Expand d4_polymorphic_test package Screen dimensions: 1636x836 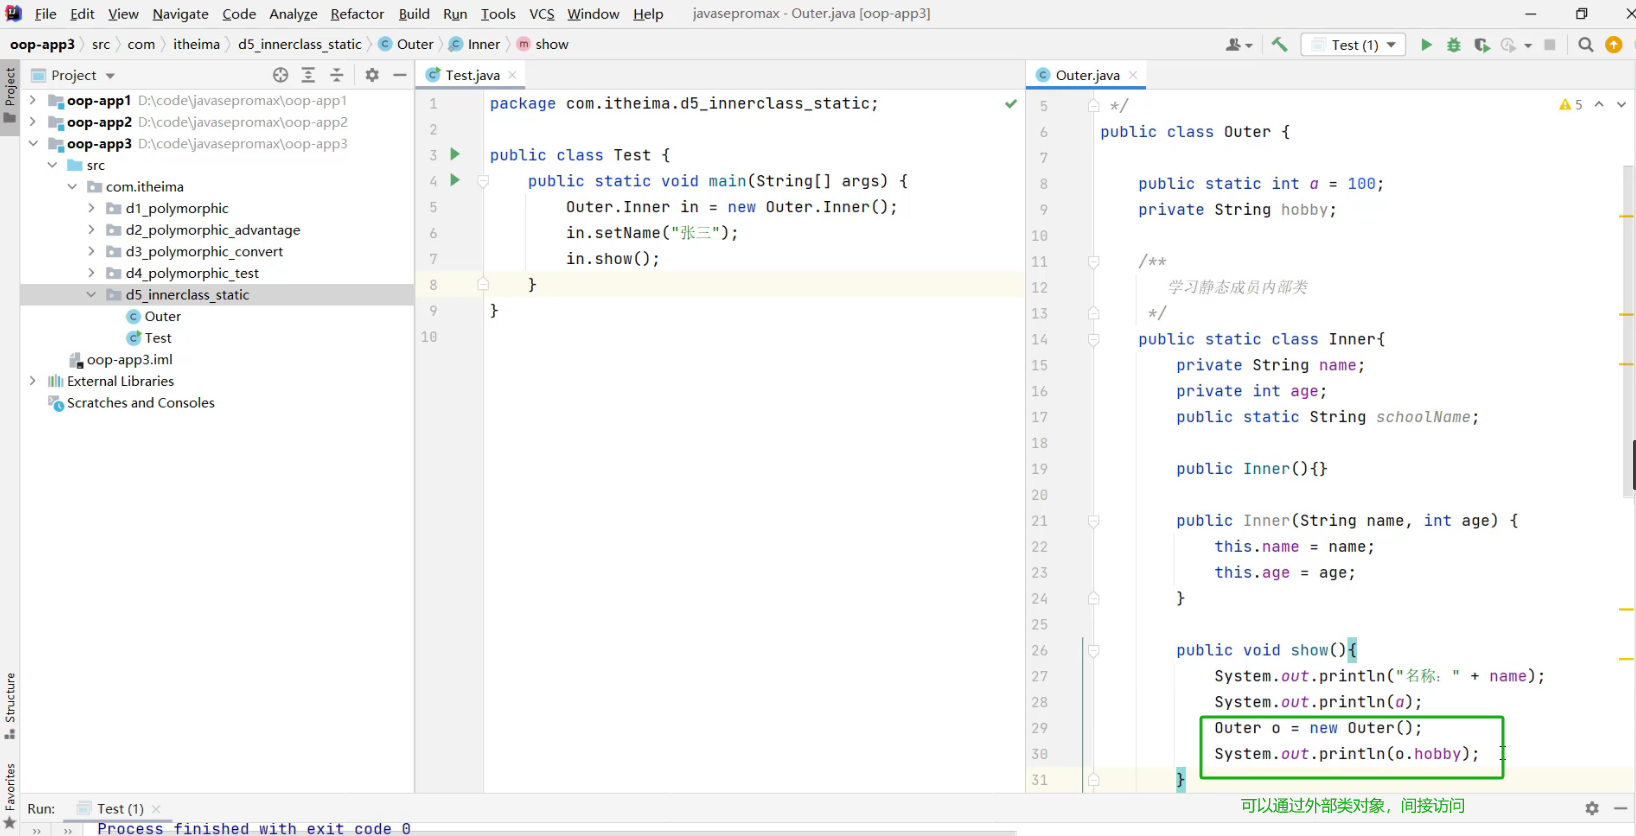pyautogui.click(x=91, y=273)
